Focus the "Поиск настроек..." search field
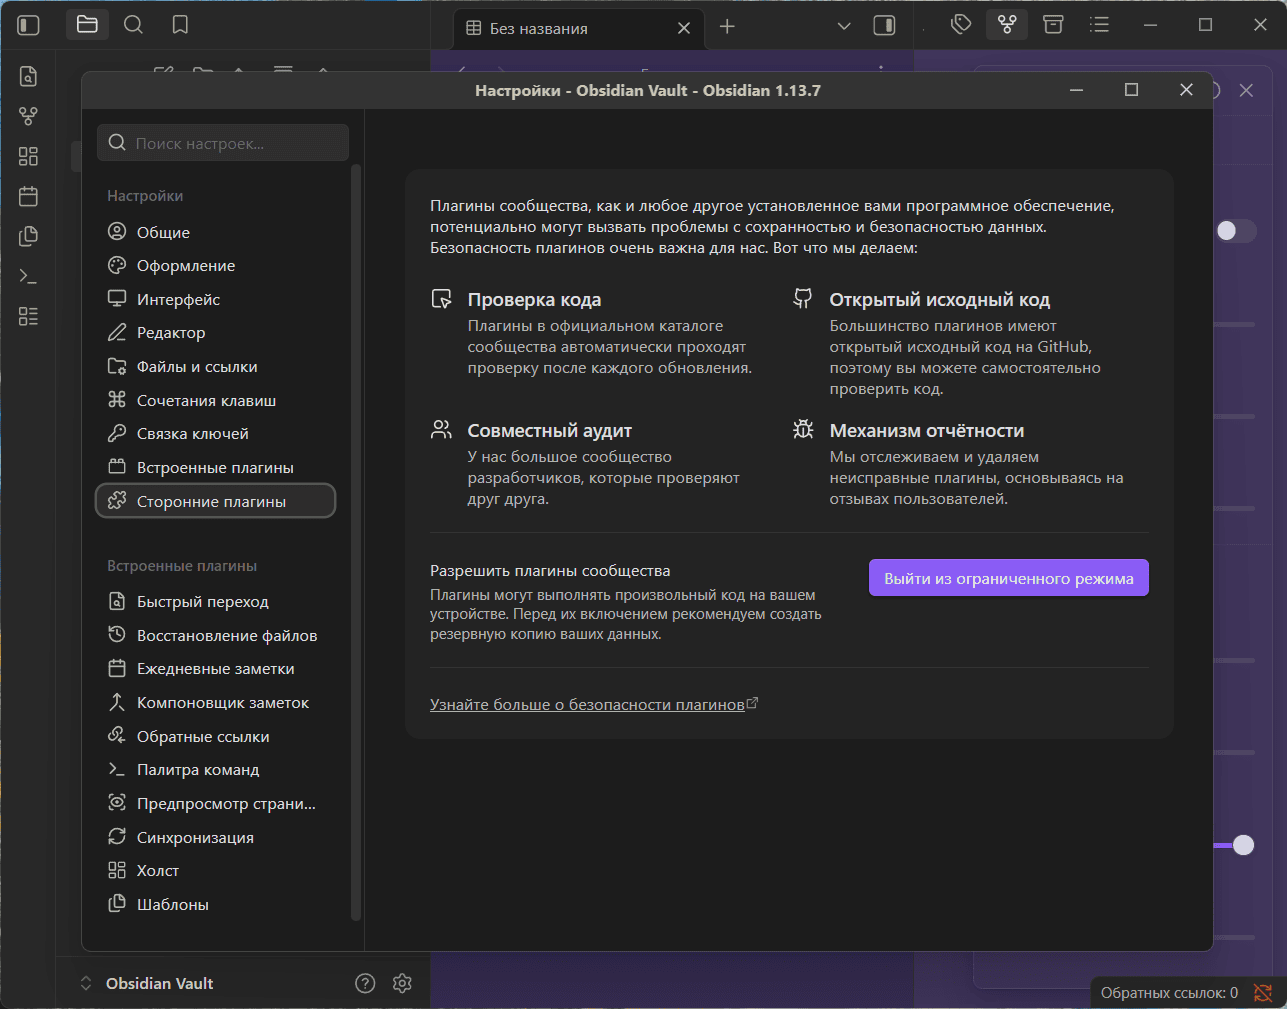1287x1009 pixels. point(223,143)
